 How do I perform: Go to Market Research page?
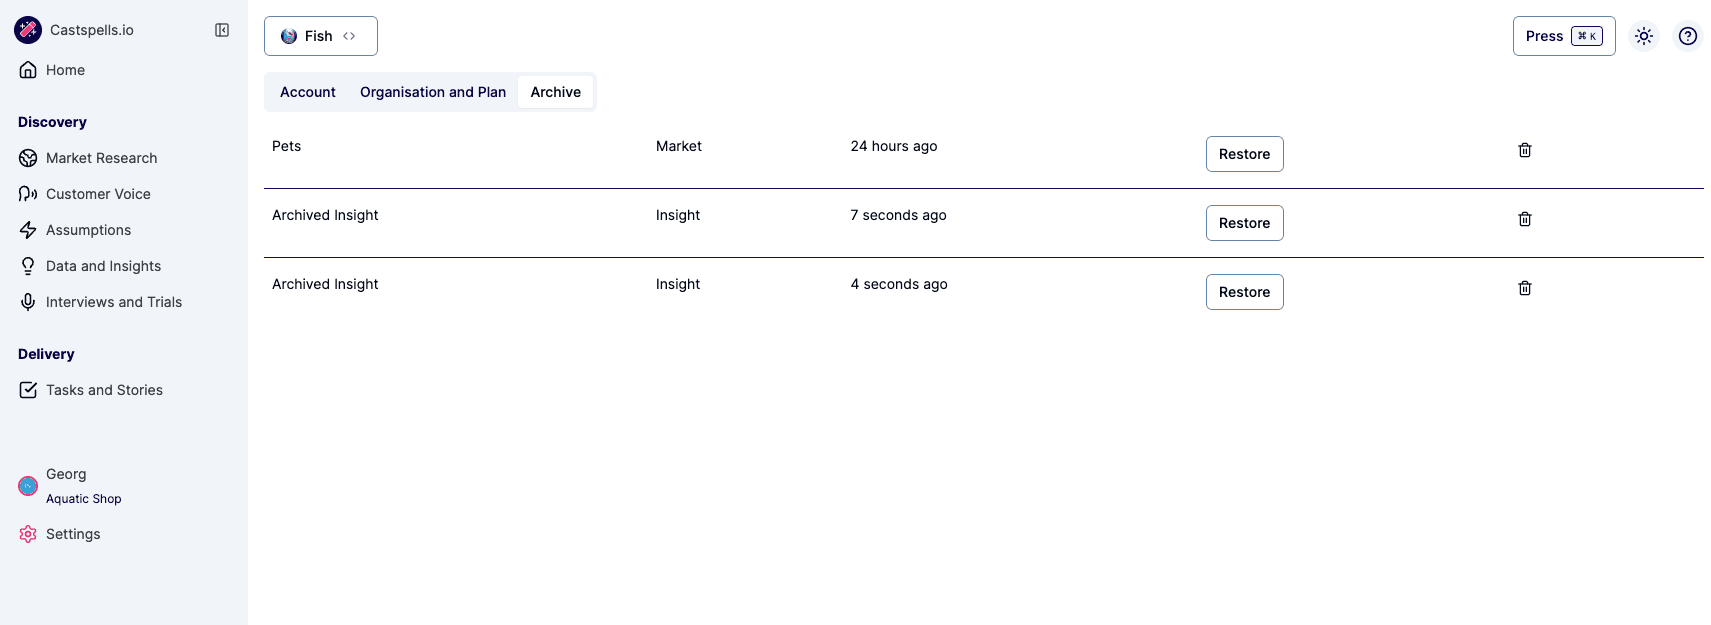[x=101, y=158]
